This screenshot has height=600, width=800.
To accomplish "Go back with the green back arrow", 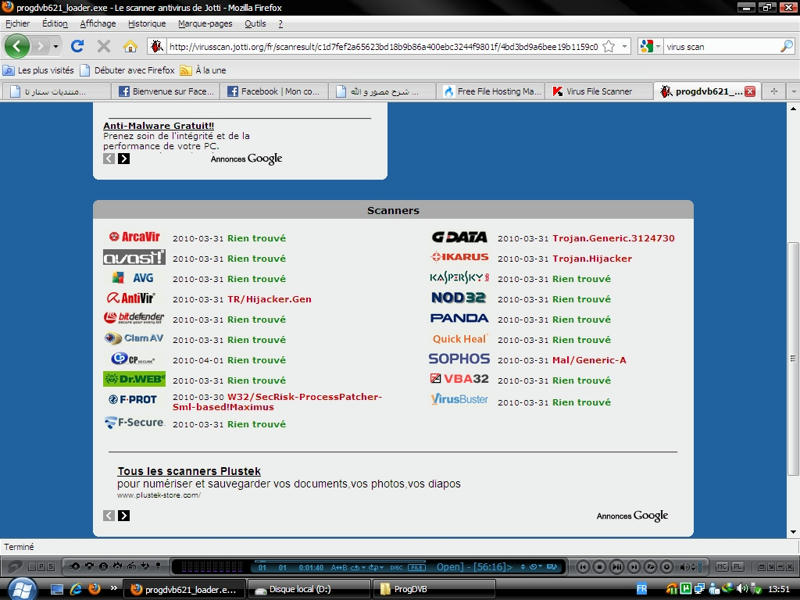I will click(17, 46).
